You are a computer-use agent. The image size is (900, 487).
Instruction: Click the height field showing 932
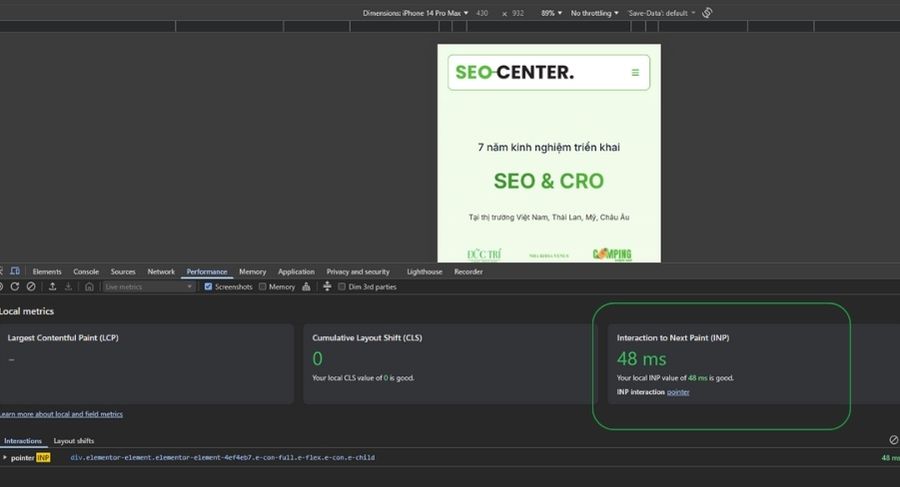[518, 13]
